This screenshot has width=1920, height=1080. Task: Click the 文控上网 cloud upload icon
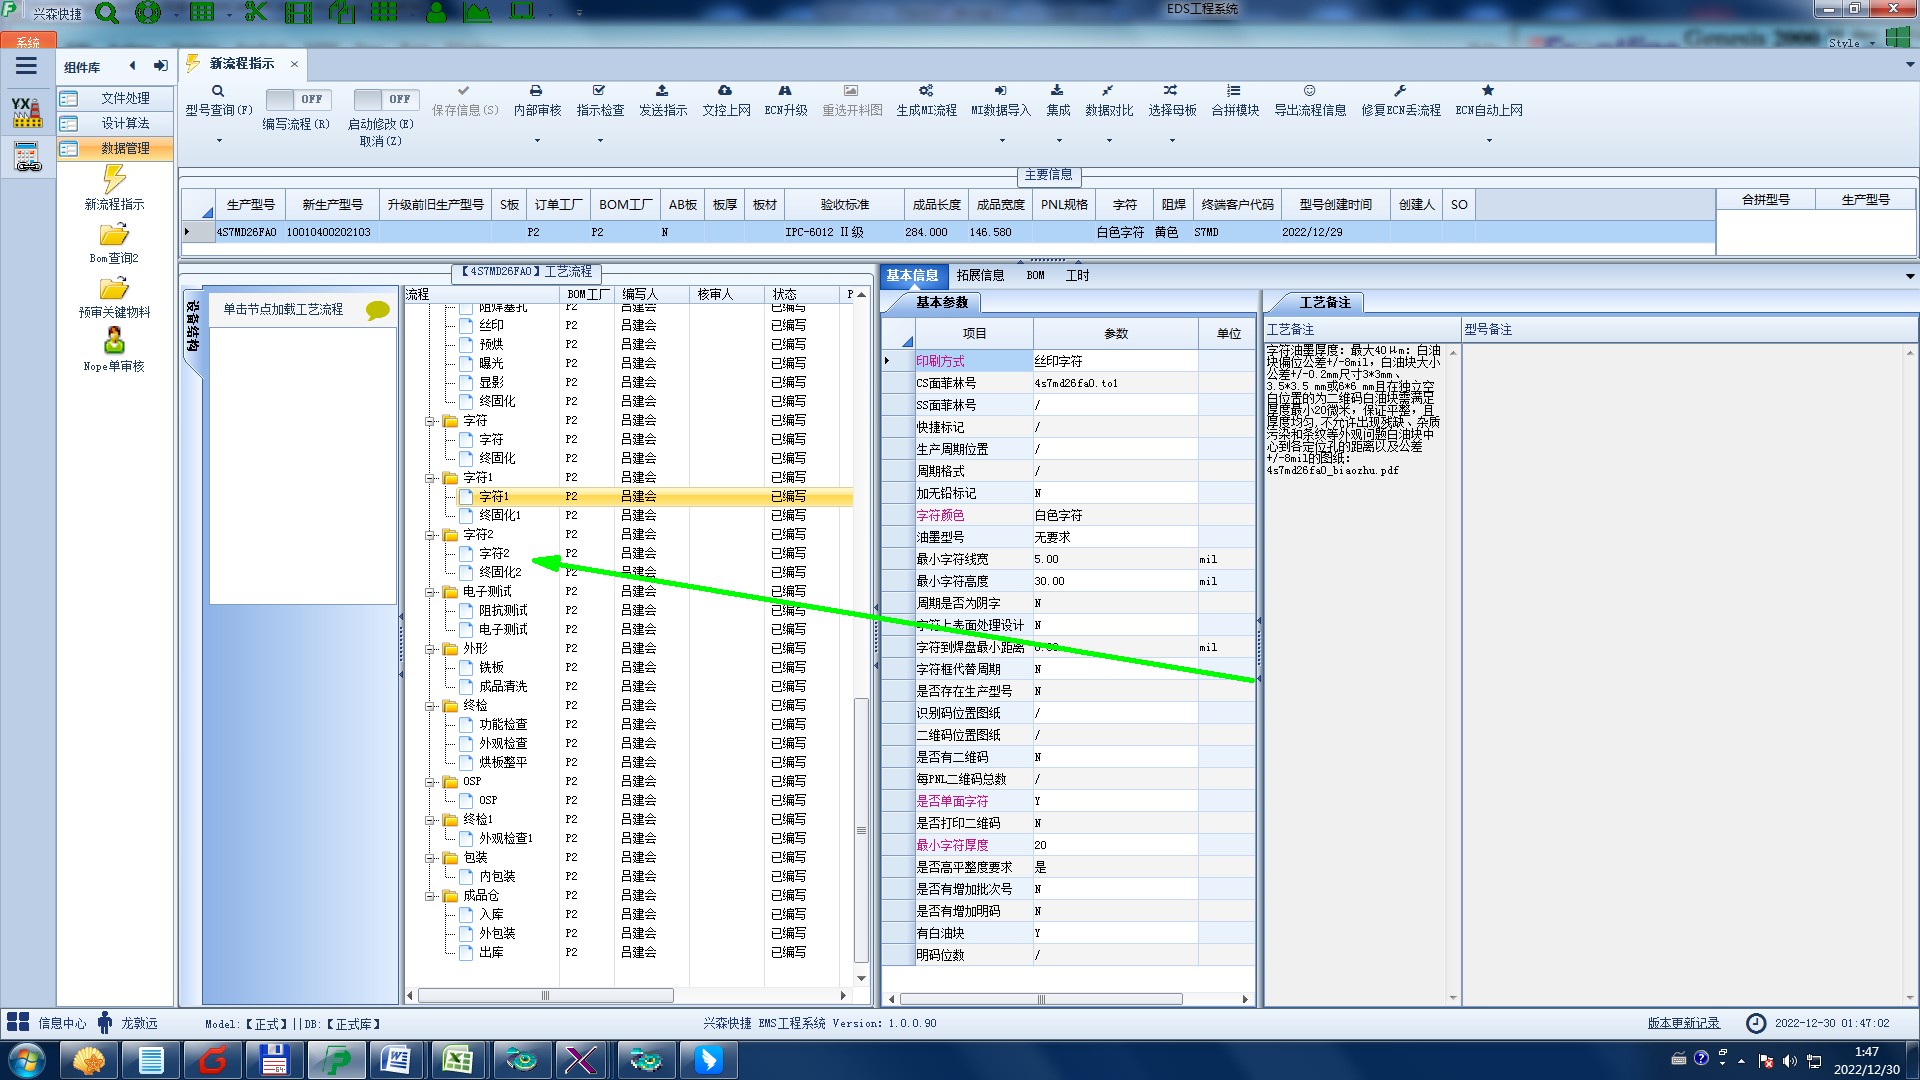coord(725,91)
